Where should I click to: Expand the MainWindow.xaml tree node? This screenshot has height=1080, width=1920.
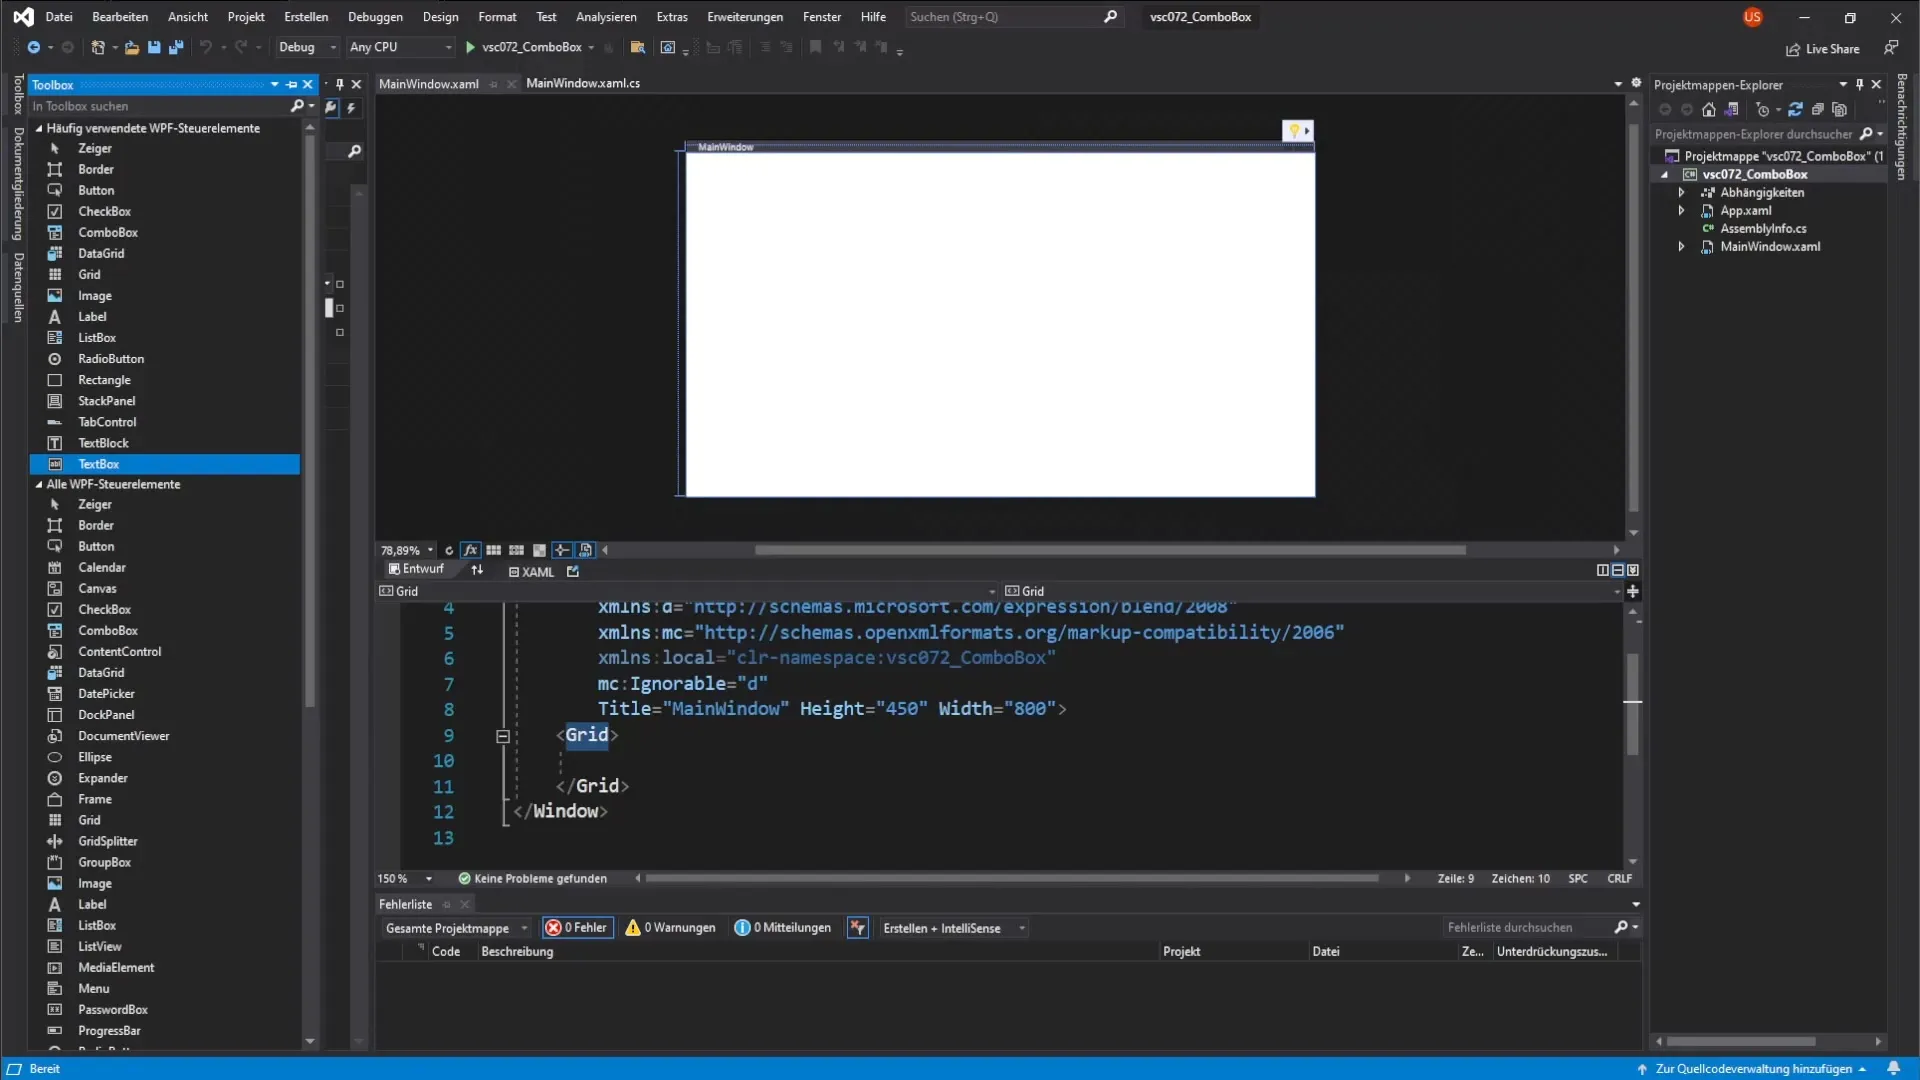click(x=1681, y=247)
